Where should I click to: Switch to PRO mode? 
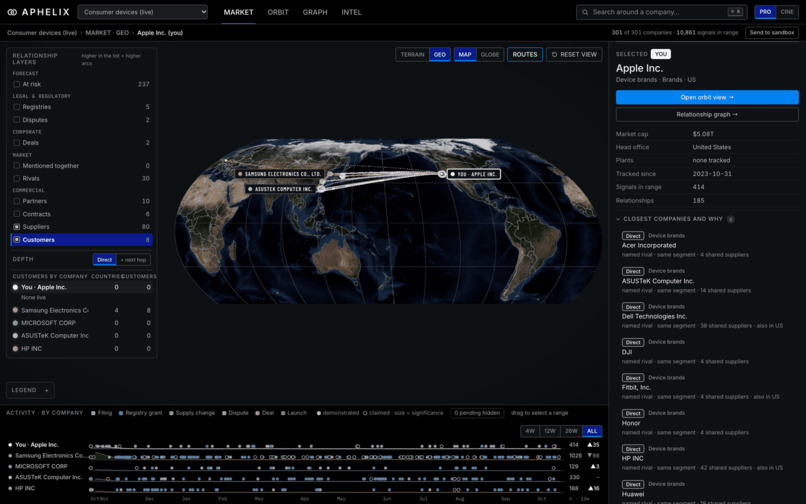tap(765, 12)
